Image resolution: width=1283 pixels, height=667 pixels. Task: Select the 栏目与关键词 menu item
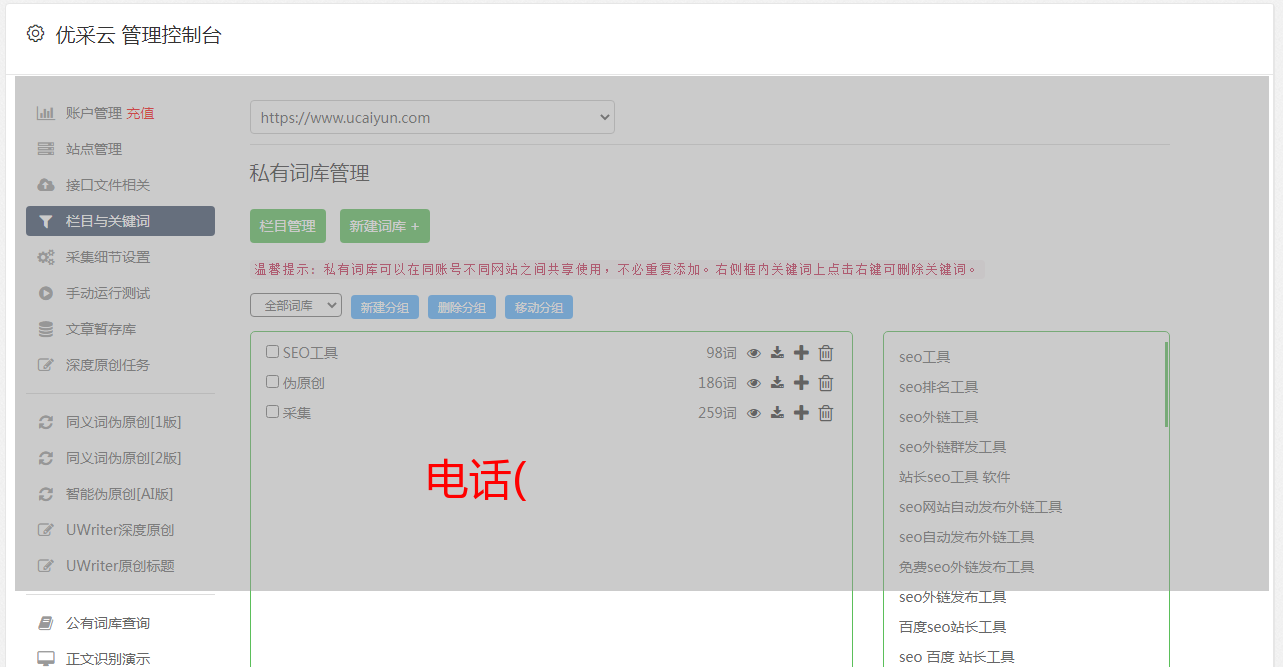click(120, 221)
